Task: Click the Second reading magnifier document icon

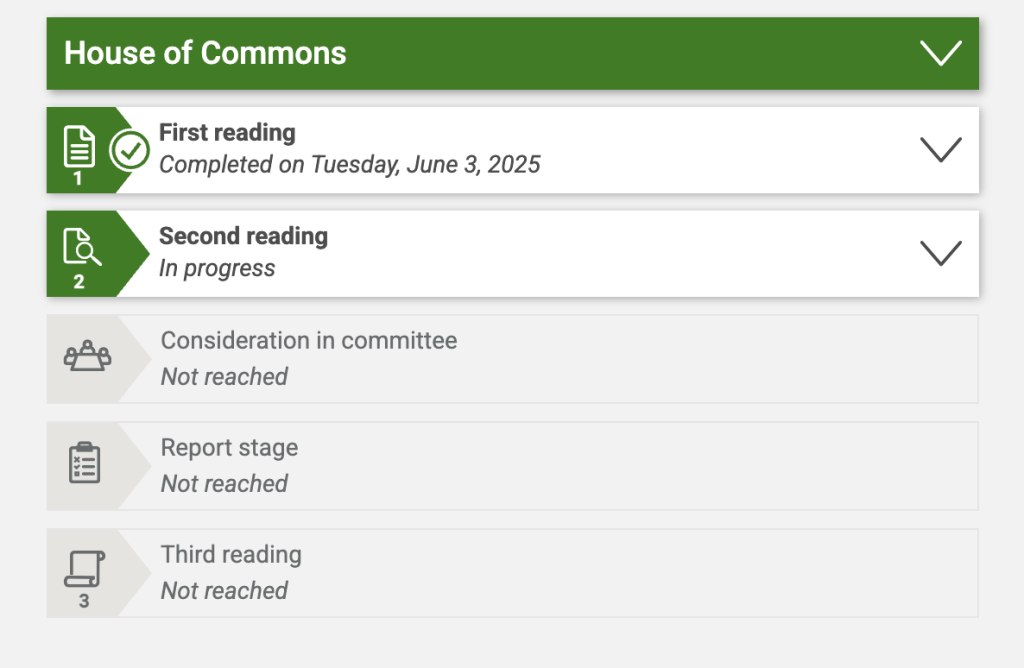Action: [x=80, y=246]
